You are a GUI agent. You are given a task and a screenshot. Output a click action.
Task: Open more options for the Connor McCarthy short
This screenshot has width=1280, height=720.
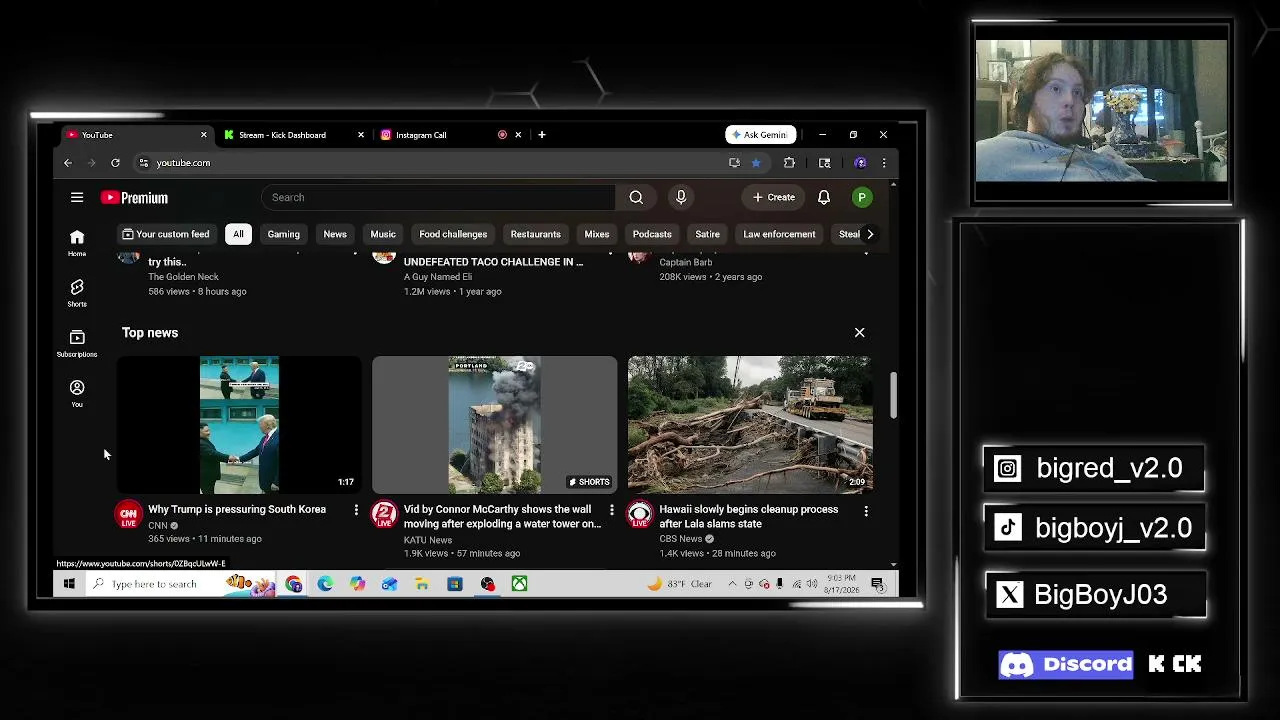[612, 510]
